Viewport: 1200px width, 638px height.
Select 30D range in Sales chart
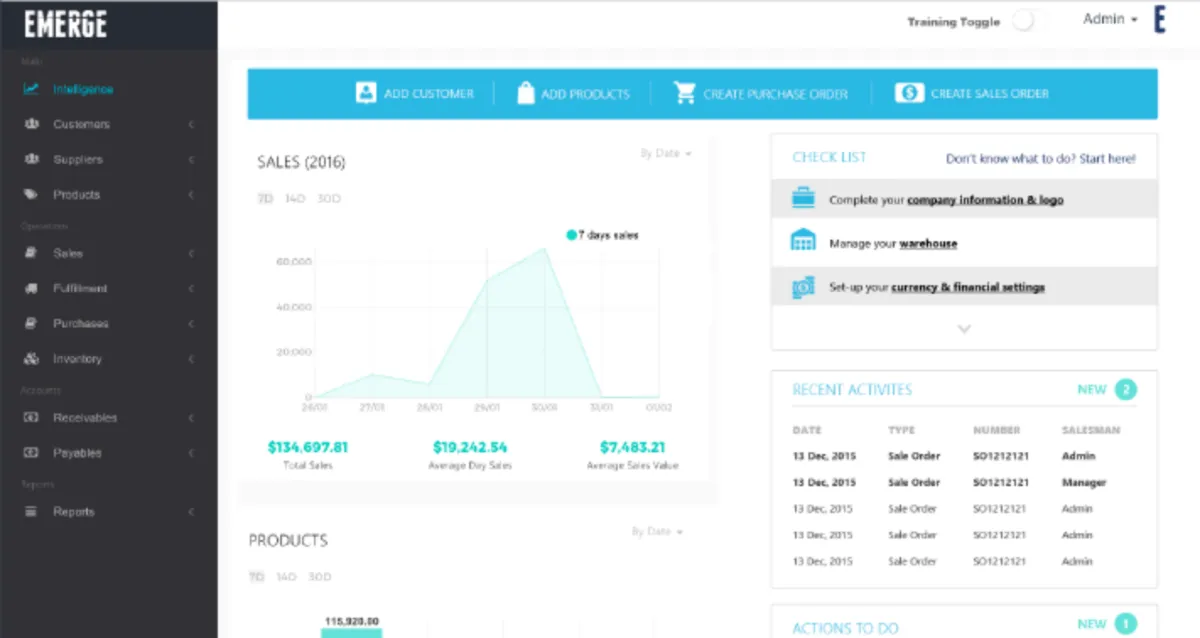click(329, 198)
